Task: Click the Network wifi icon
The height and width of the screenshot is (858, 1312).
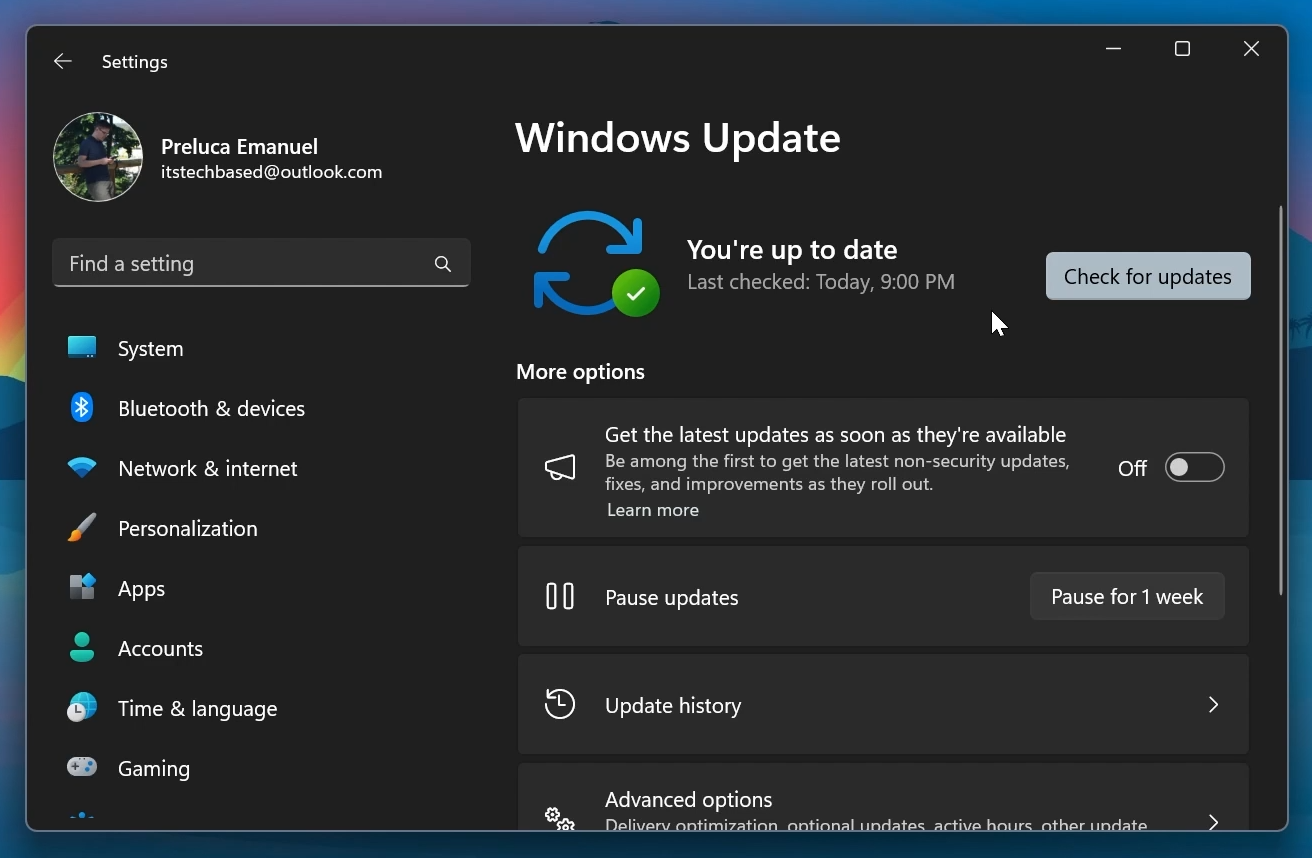Action: [82, 468]
